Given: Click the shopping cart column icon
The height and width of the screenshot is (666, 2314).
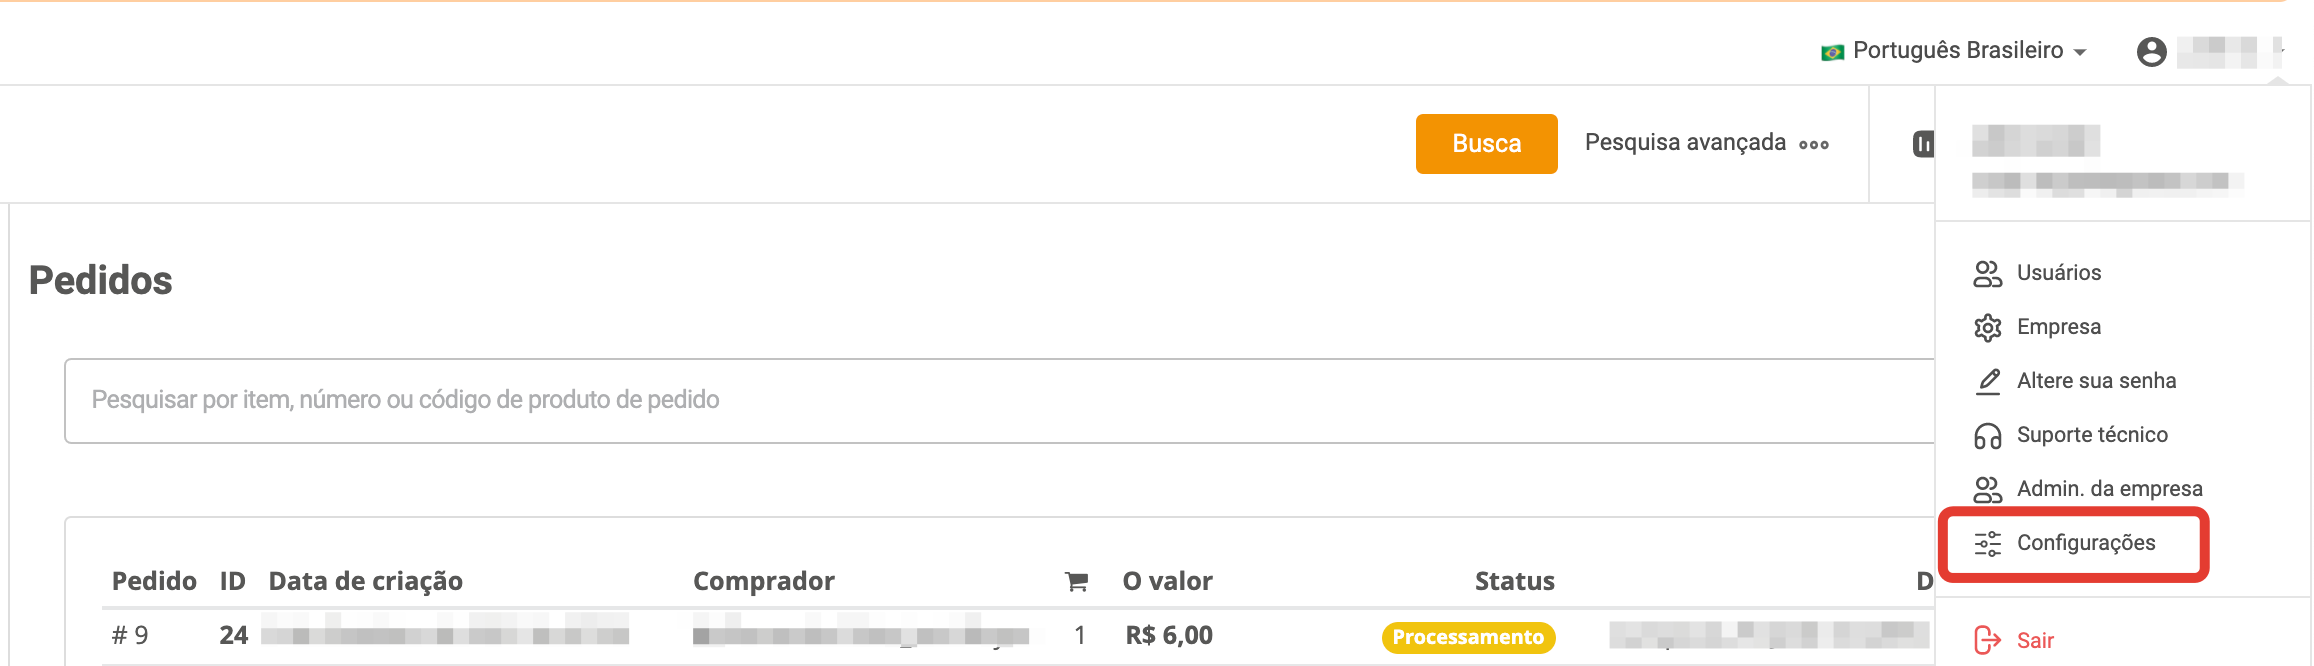Looking at the screenshot, I should click(x=1077, y=582).
